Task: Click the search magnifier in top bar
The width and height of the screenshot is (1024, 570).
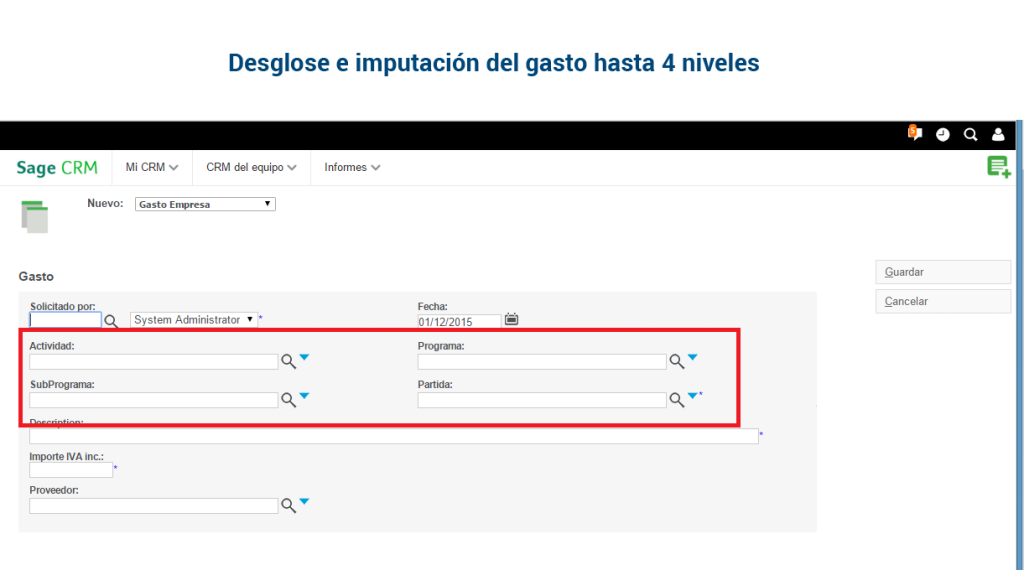Action: coord(970,135)
